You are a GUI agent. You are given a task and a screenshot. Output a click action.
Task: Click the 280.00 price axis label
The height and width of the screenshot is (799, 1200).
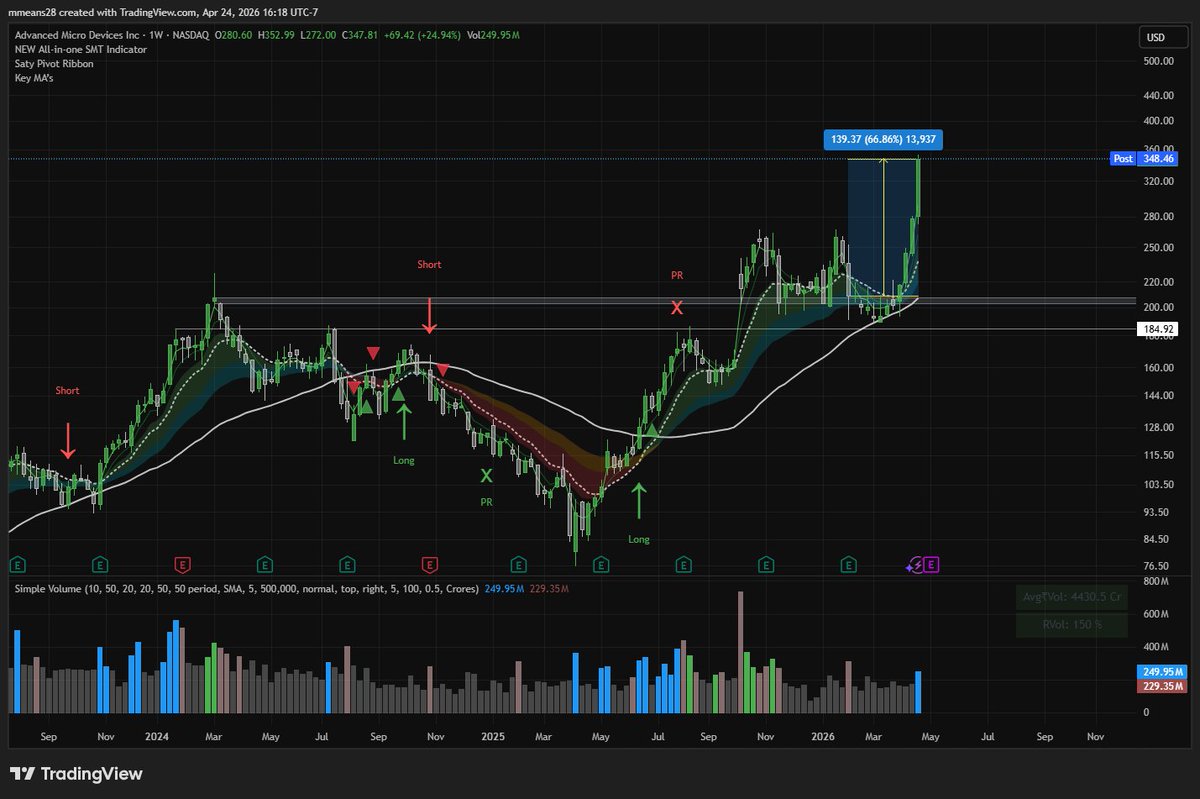tap(1158, 216)
